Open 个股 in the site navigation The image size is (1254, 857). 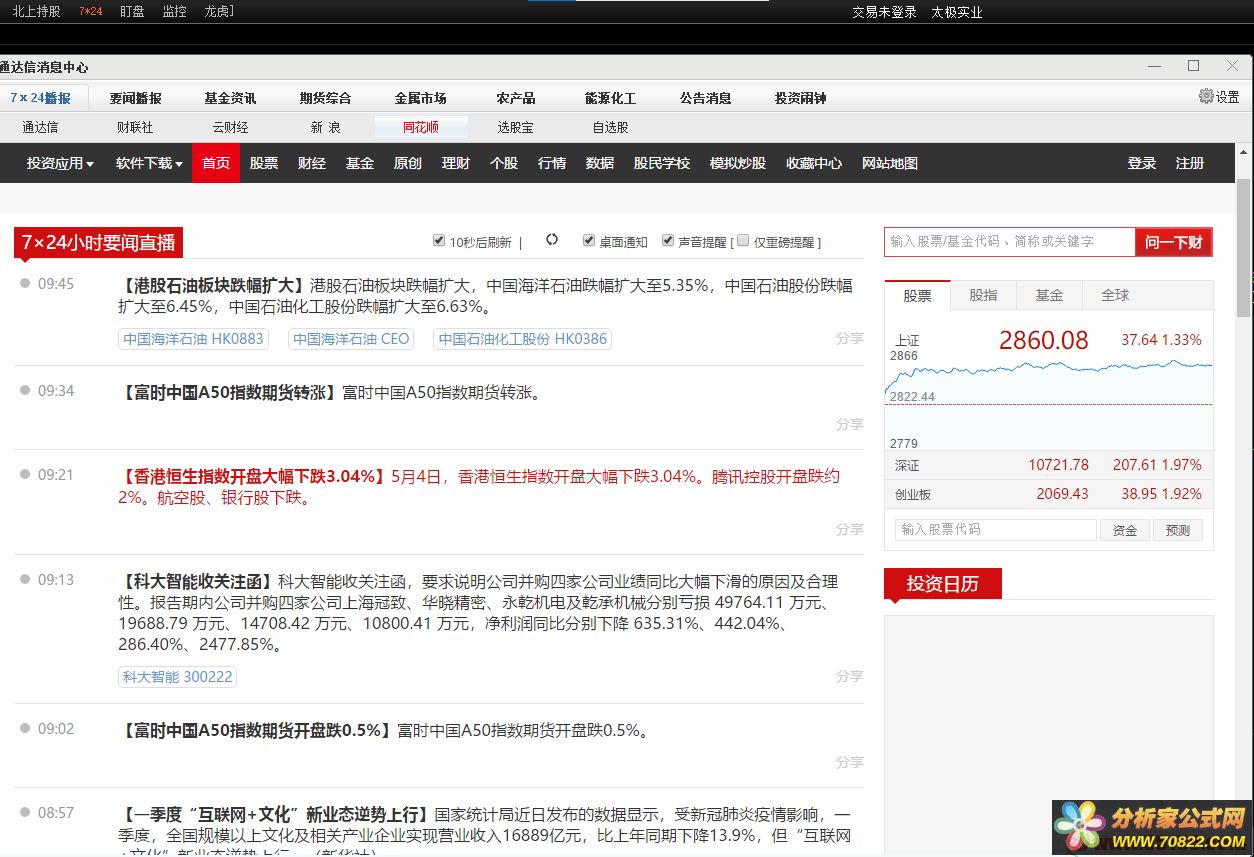pyautogui.click(x=504, y=163)
